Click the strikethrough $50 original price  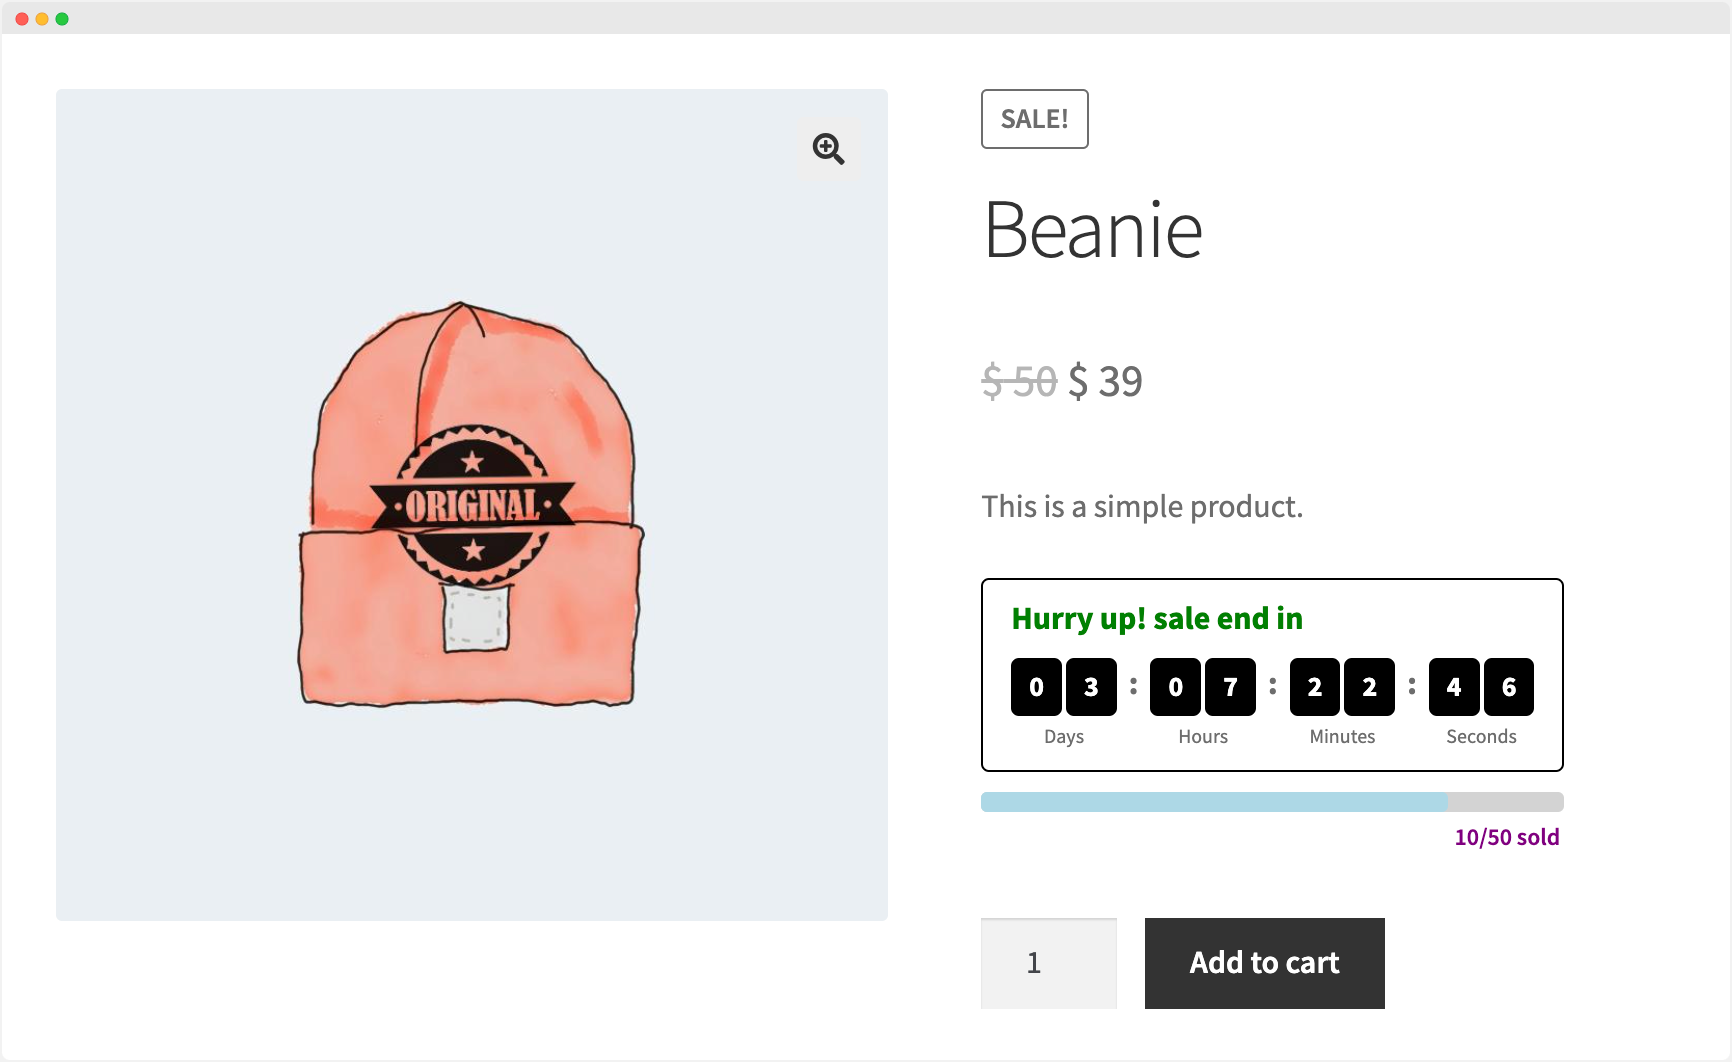(x=1017, y=381)
